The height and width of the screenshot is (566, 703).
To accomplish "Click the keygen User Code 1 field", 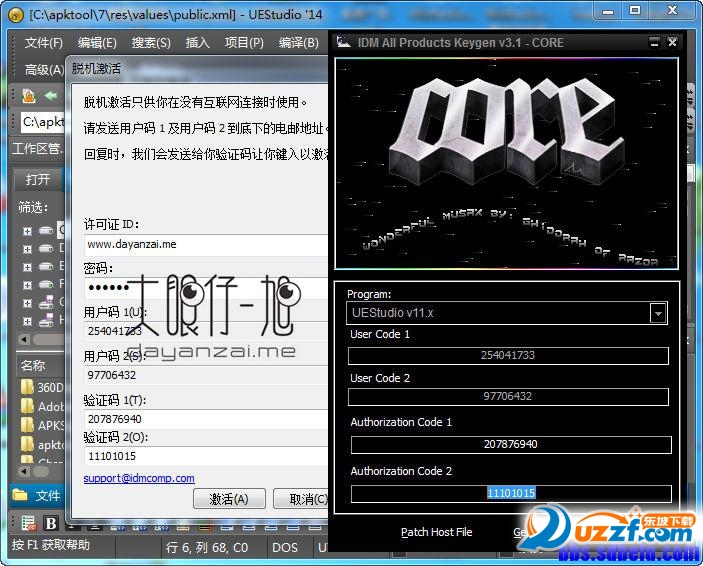I will 508,356.
